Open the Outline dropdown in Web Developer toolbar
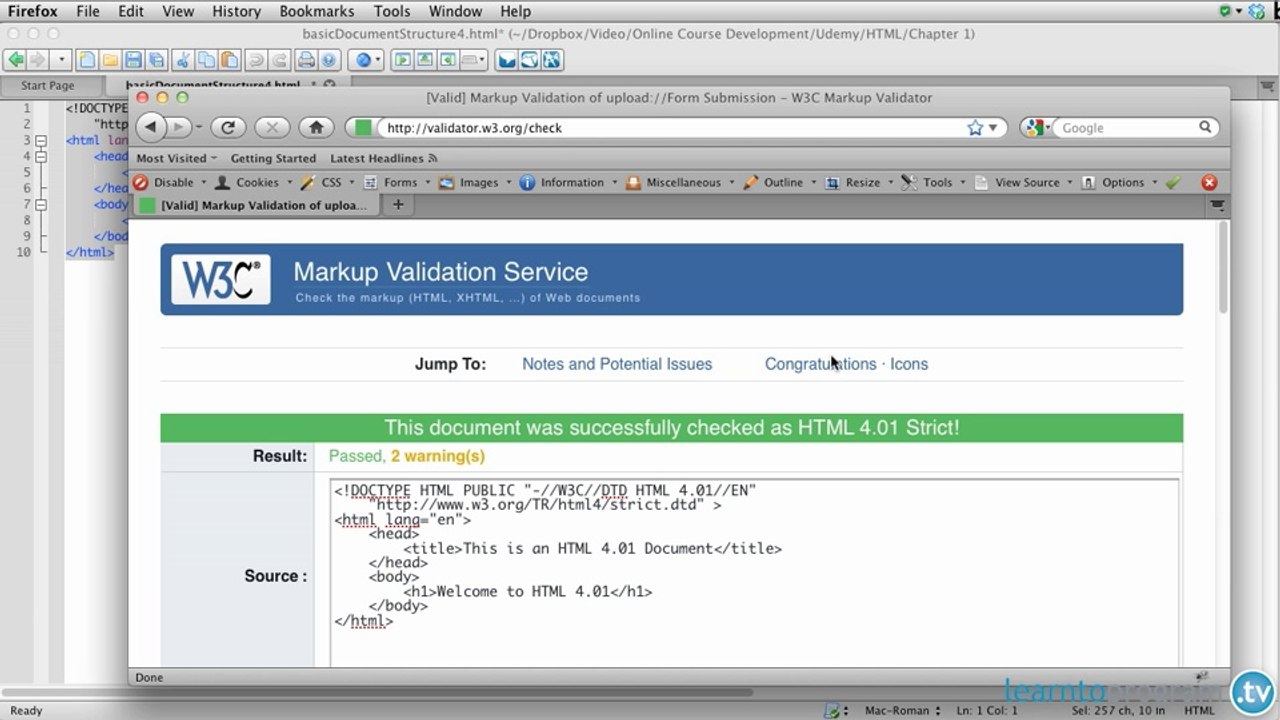Viewport: 1280px width, 720px height. 780,183
